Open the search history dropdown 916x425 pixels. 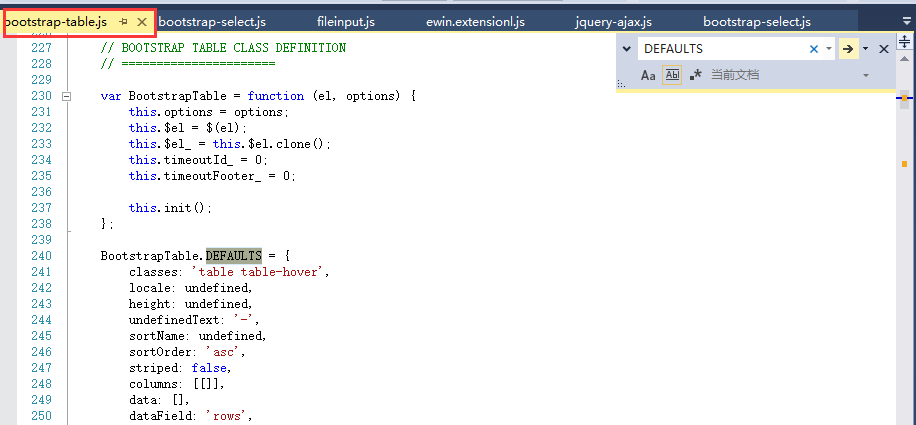tap(829, 49)
